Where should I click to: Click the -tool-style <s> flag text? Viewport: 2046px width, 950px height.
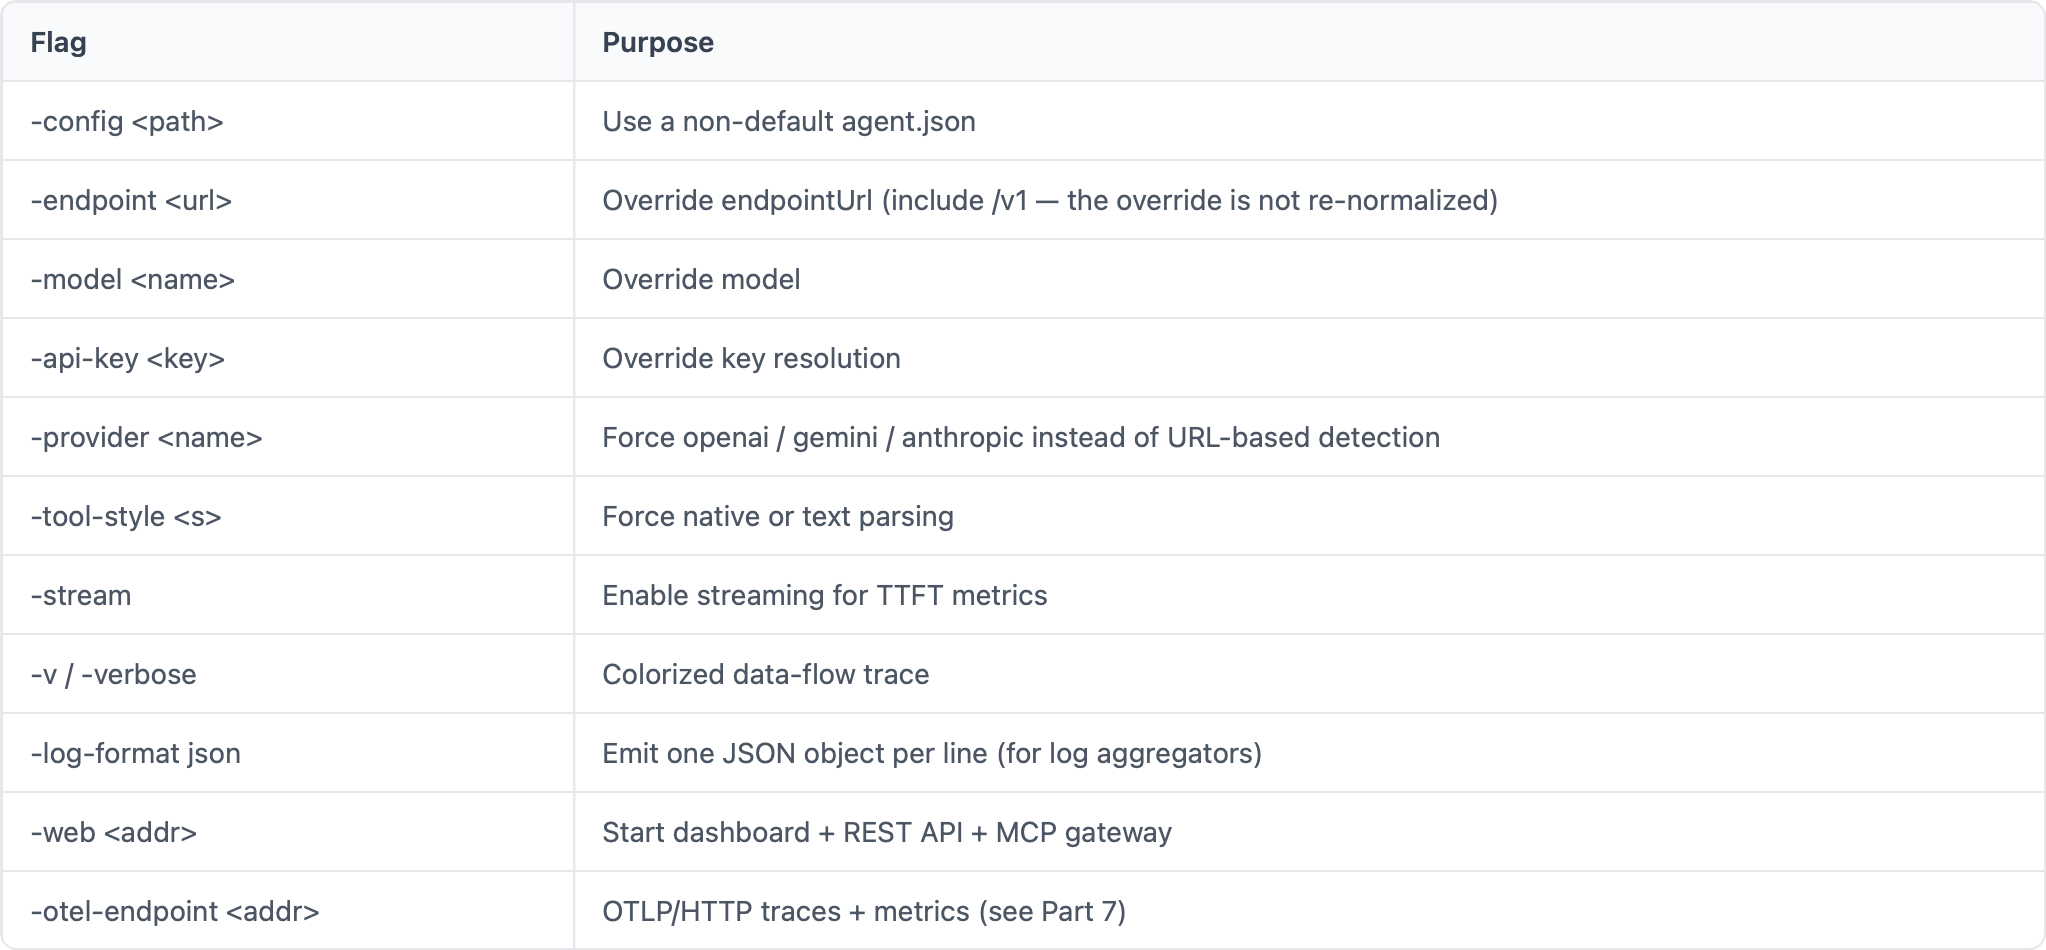coord(126,516)
